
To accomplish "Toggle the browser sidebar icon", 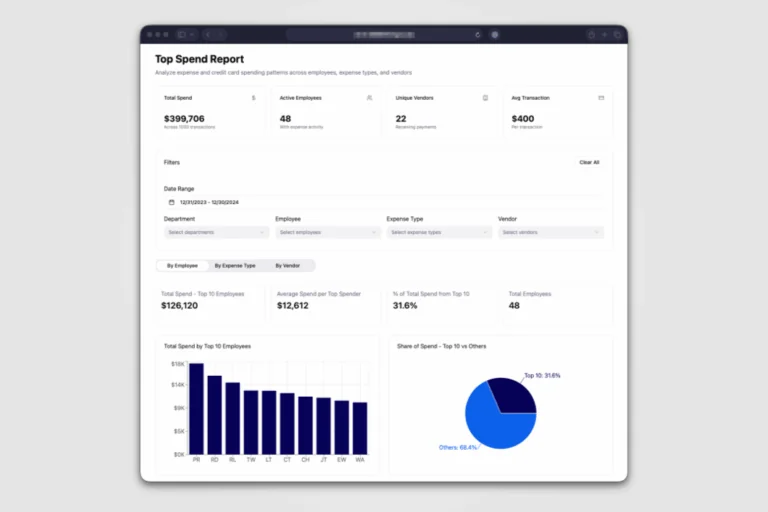I will (x=182, y=35).
